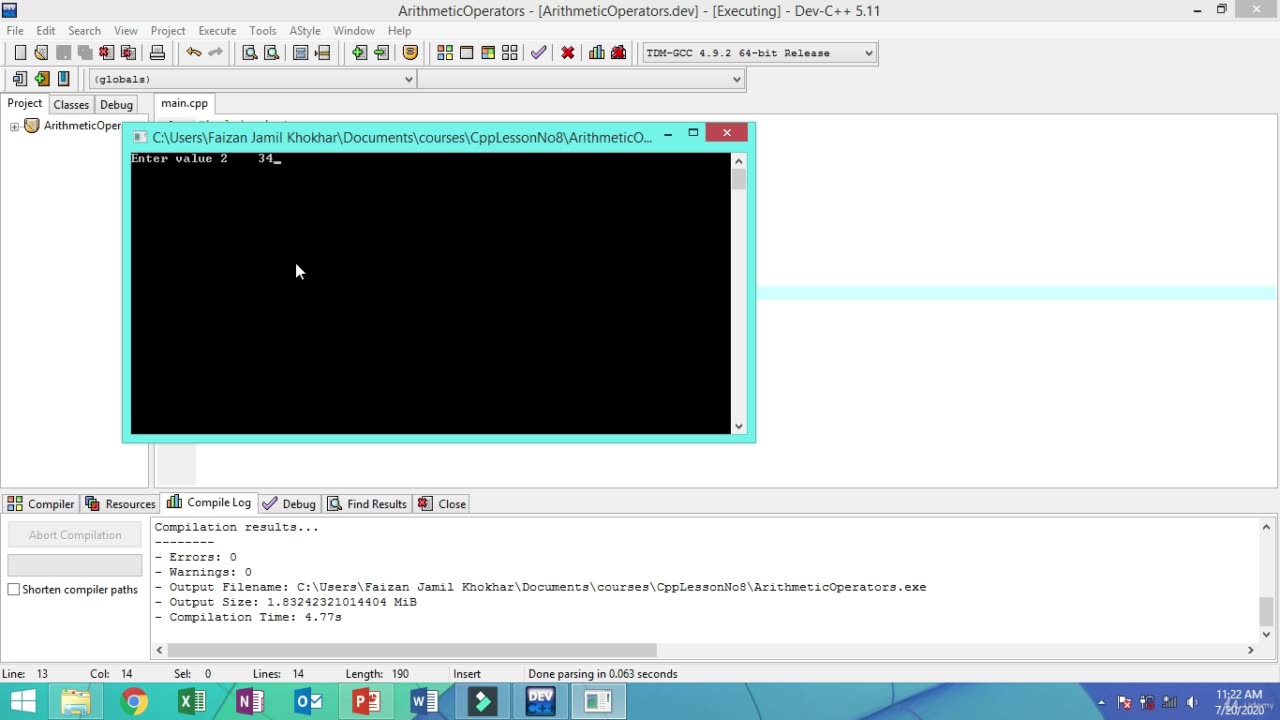Open PowerPoint from the taskbar
The image size is (1280, 720).
pos(366,702)
